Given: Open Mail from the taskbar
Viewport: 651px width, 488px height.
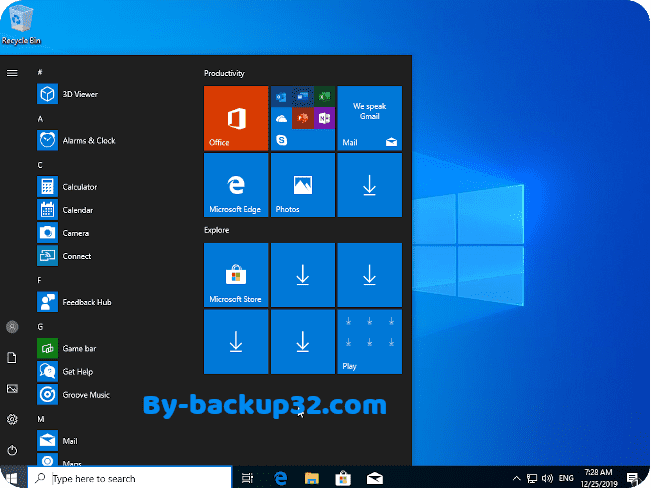Looking at the screenshot, I should 374,478.
